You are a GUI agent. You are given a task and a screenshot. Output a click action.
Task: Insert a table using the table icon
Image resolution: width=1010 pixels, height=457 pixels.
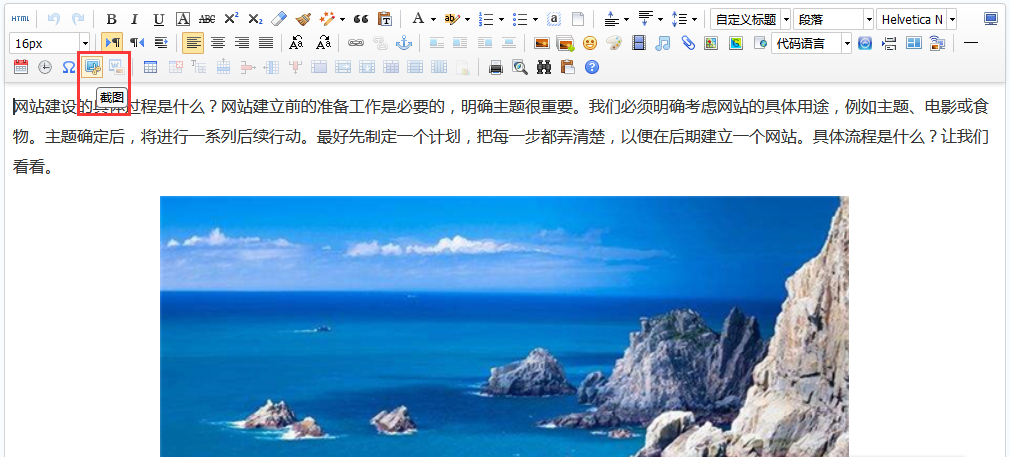tap(151, 67)
